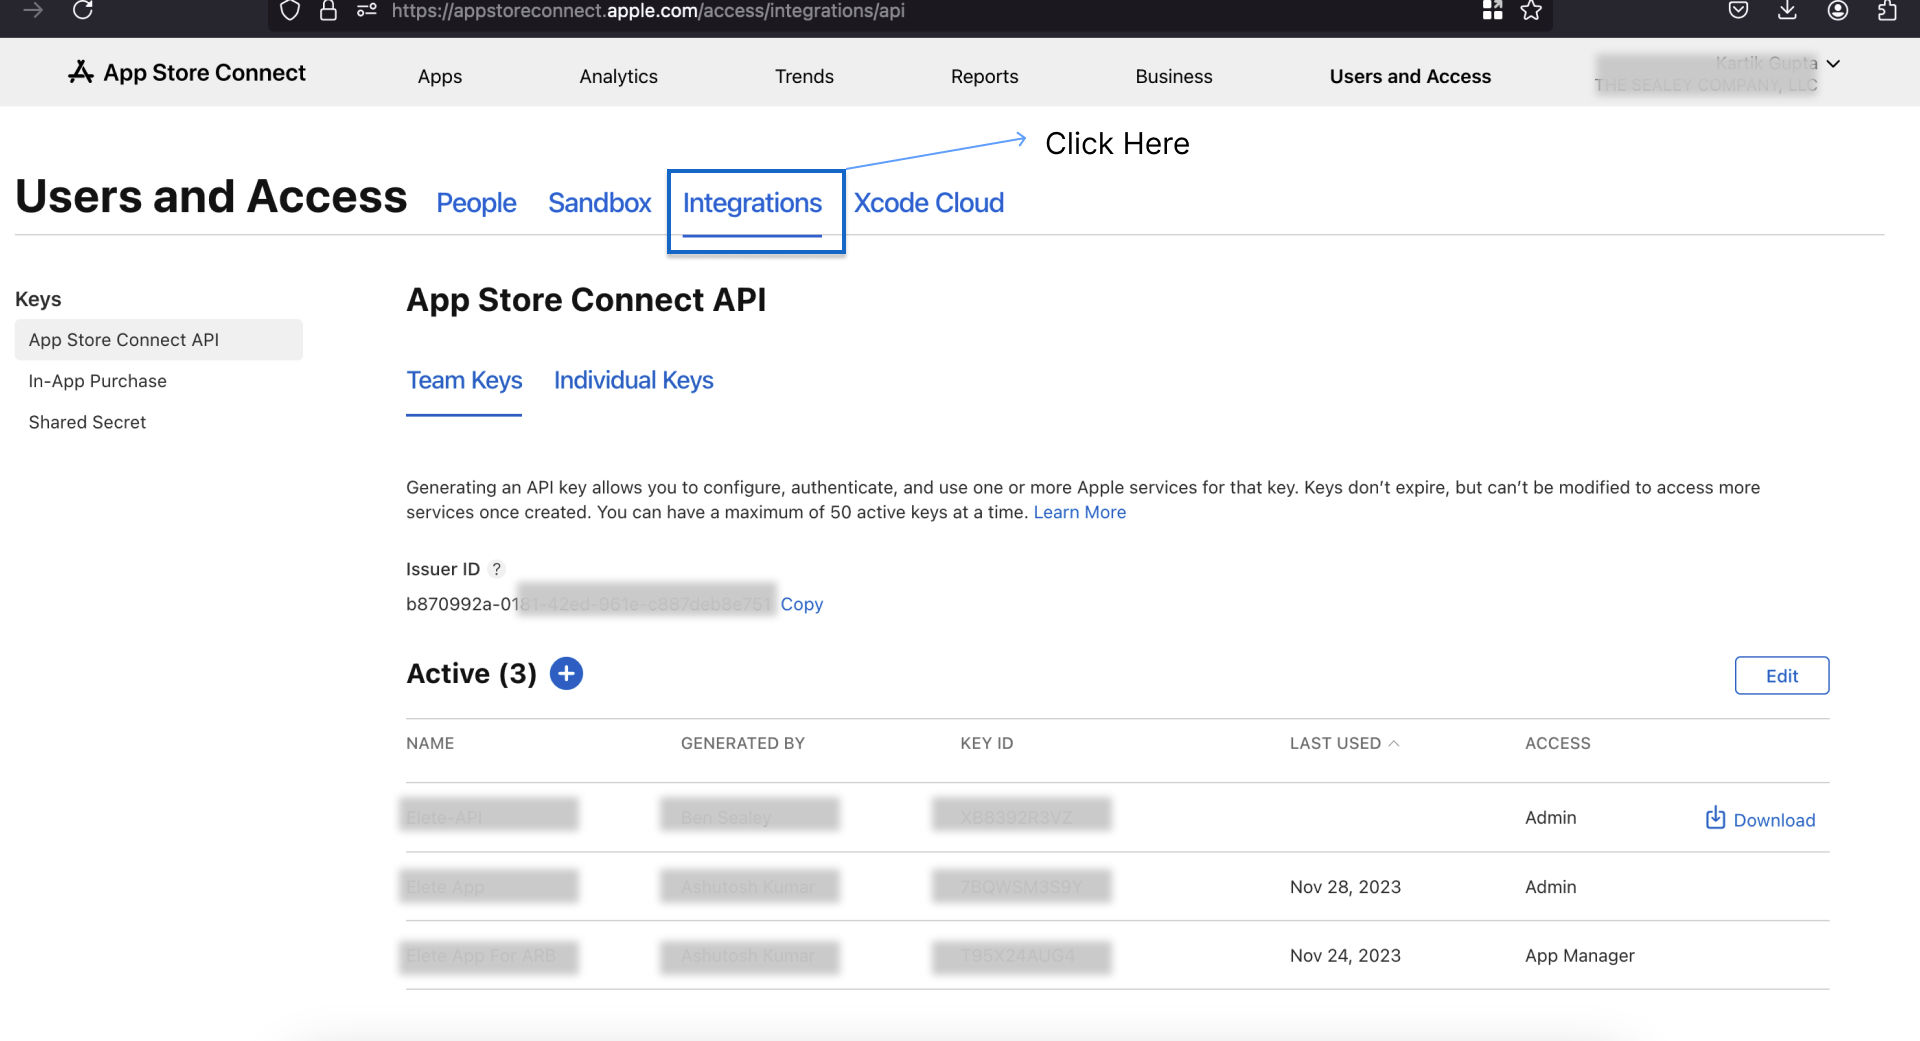Click the lock icon in address bar
The height and width of the screenshot is (1041, 1920).
(328, 11)
